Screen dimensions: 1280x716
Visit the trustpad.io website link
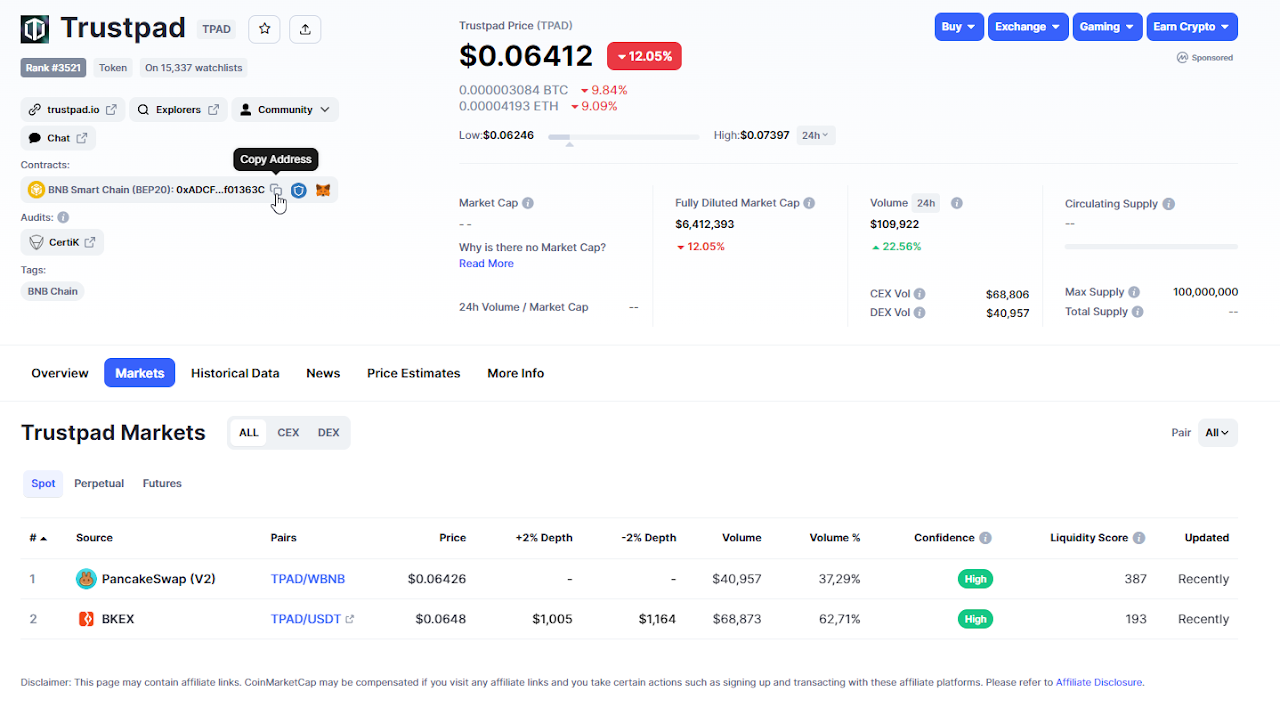pyautogui.click(x=73, y=110)
